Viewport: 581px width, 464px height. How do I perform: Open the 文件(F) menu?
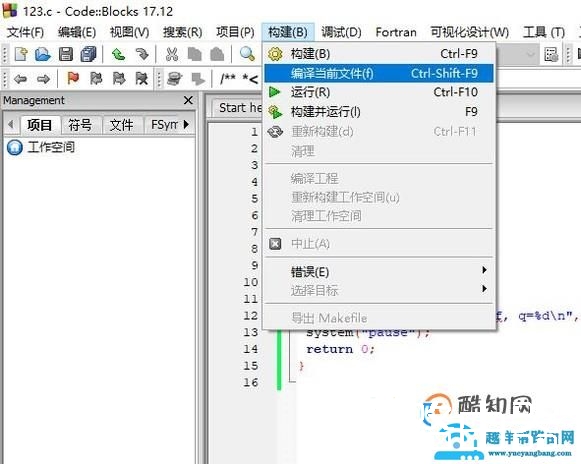[25, 32]
